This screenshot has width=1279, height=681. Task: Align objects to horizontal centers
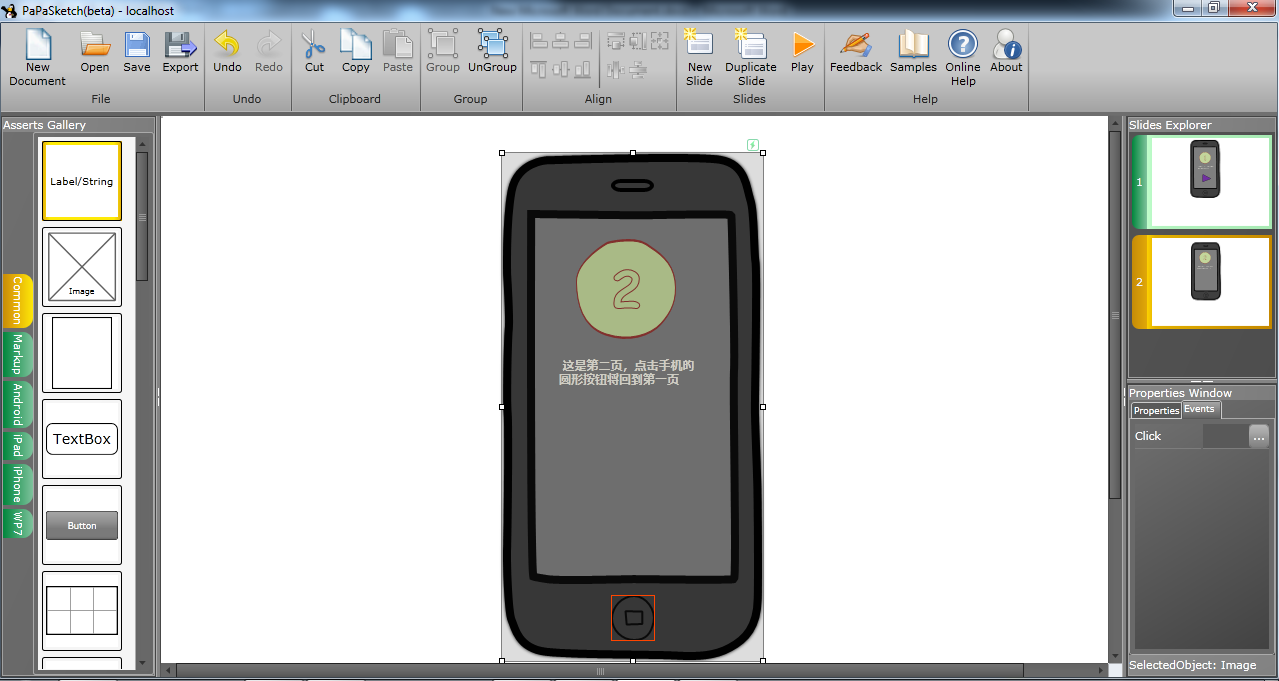561,41
